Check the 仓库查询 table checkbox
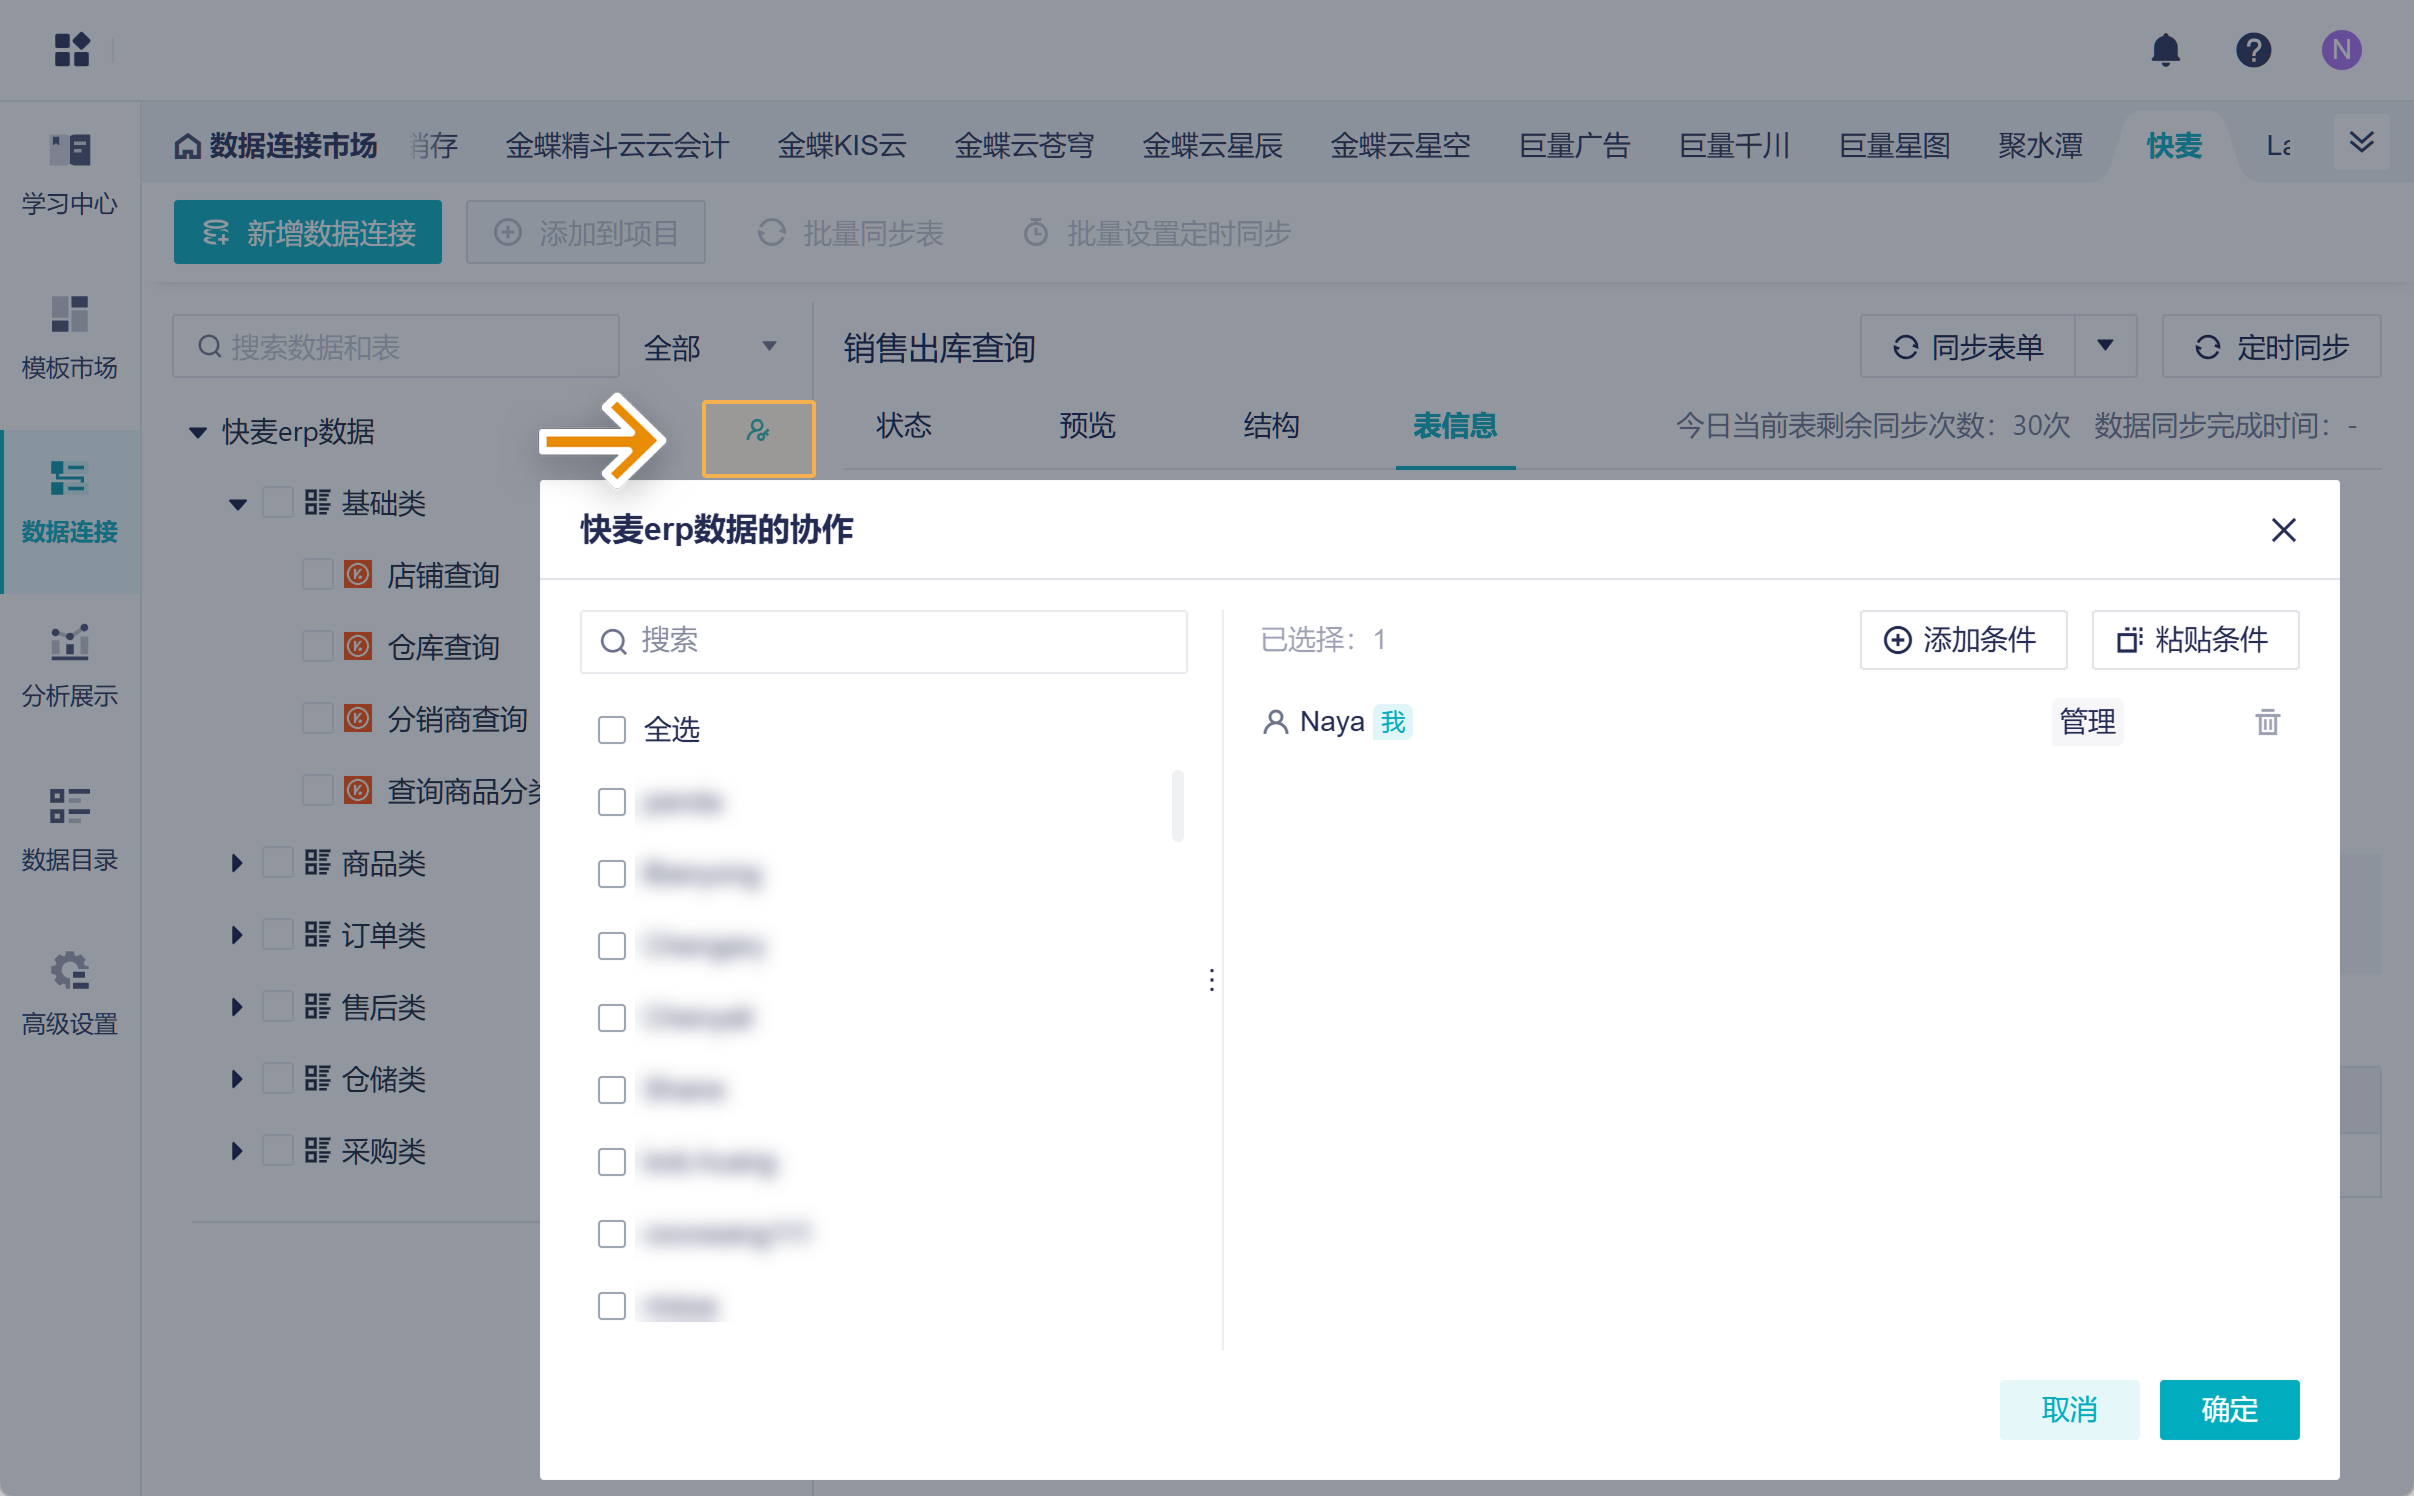The image size is (2414, 1496). tap(318, 646)
